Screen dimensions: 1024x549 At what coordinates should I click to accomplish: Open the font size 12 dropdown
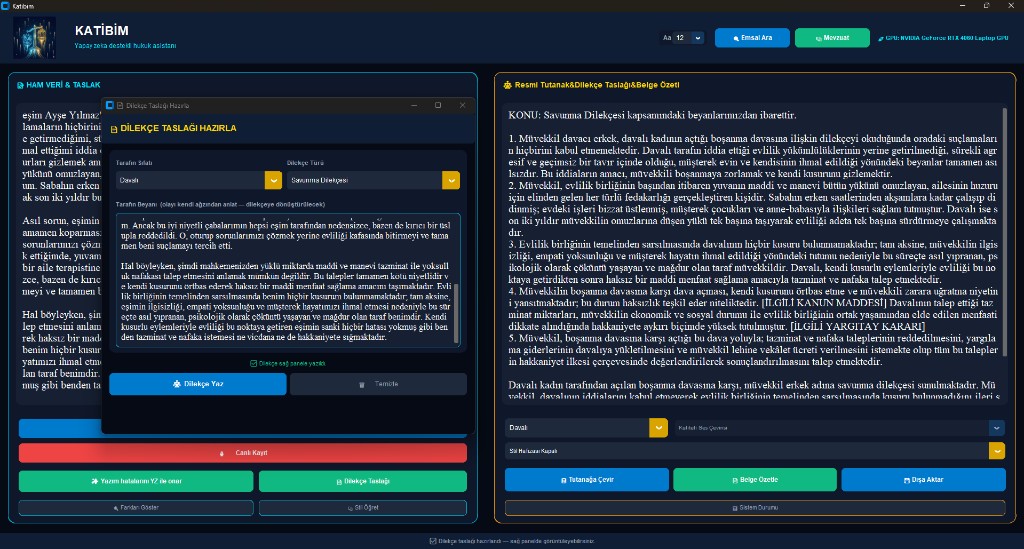(689, 38)
